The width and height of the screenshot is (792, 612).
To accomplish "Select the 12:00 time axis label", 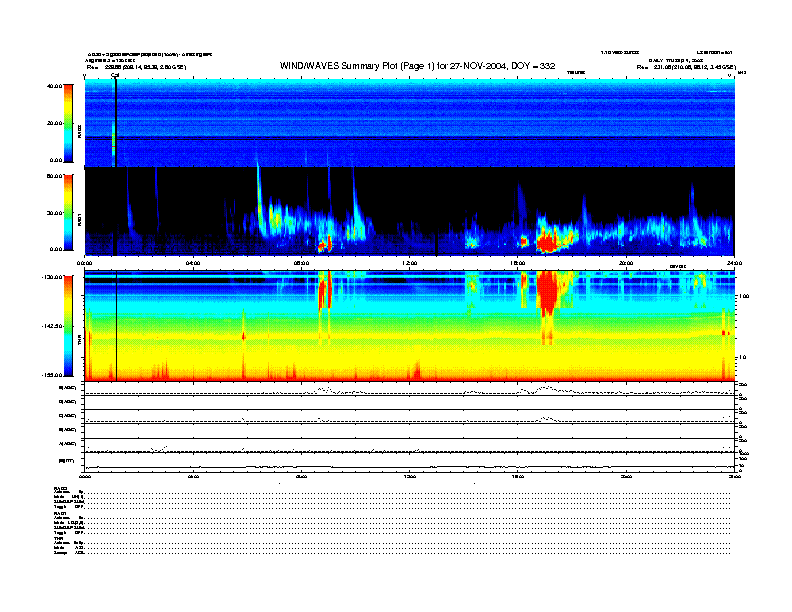I will [x=409, y=262].
